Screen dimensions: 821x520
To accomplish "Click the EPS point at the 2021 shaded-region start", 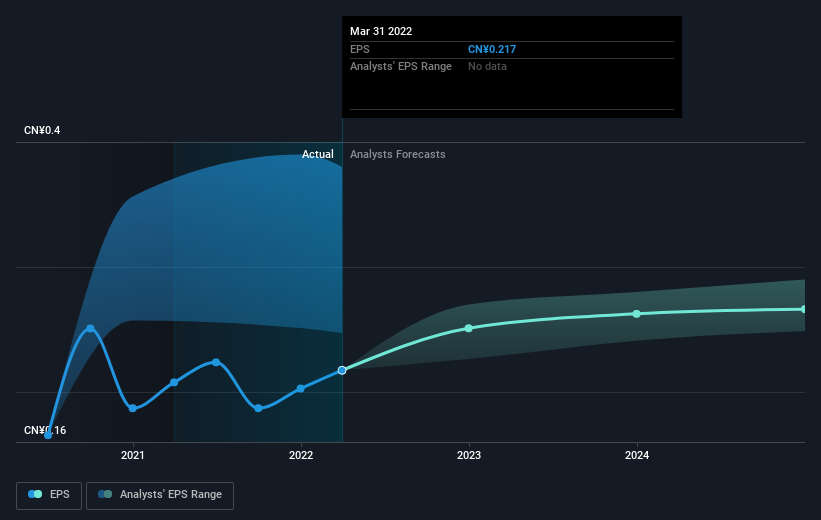I will (174, 382).
